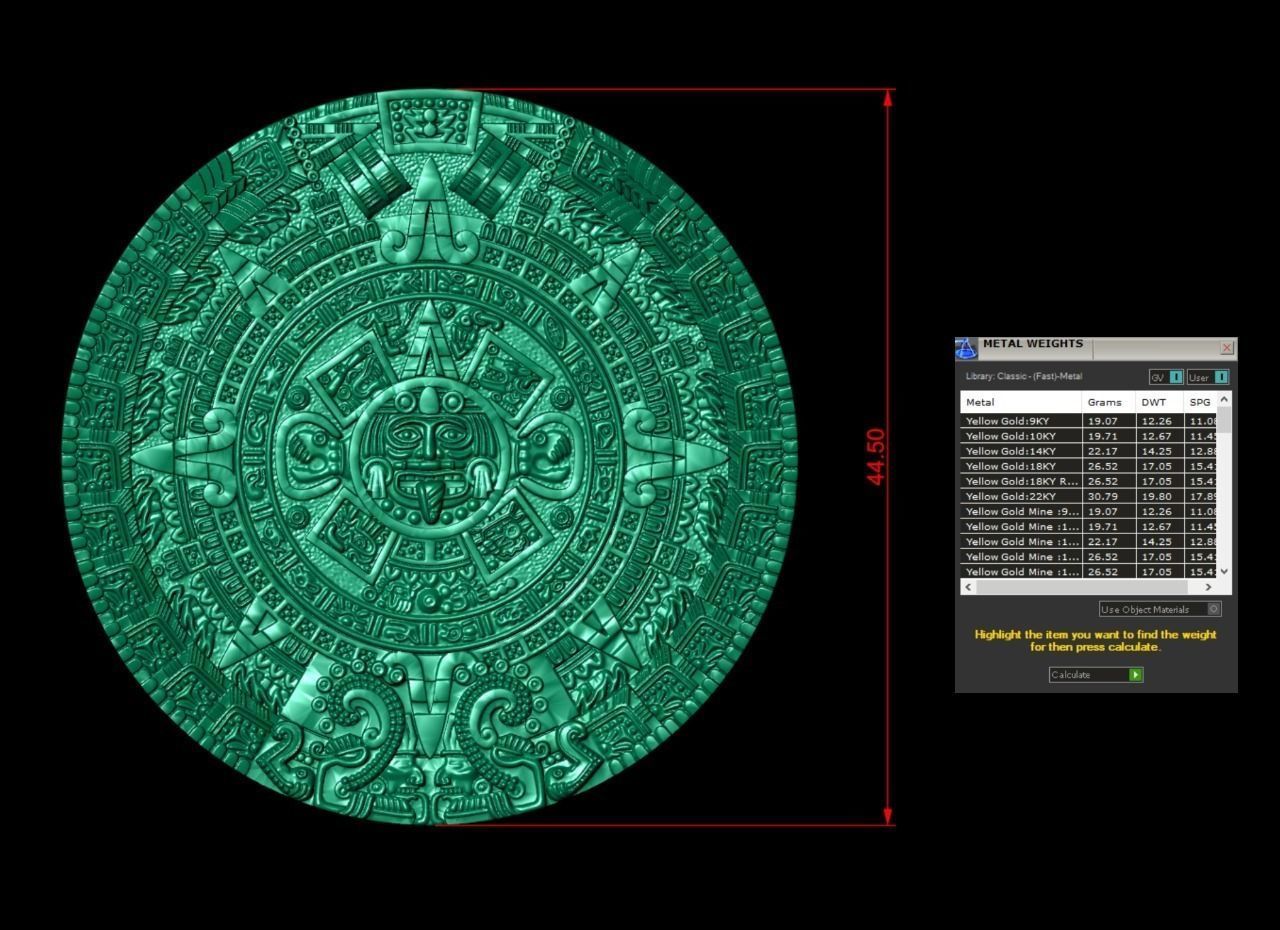Toggle Use Object Materials option

[1160, 609]
